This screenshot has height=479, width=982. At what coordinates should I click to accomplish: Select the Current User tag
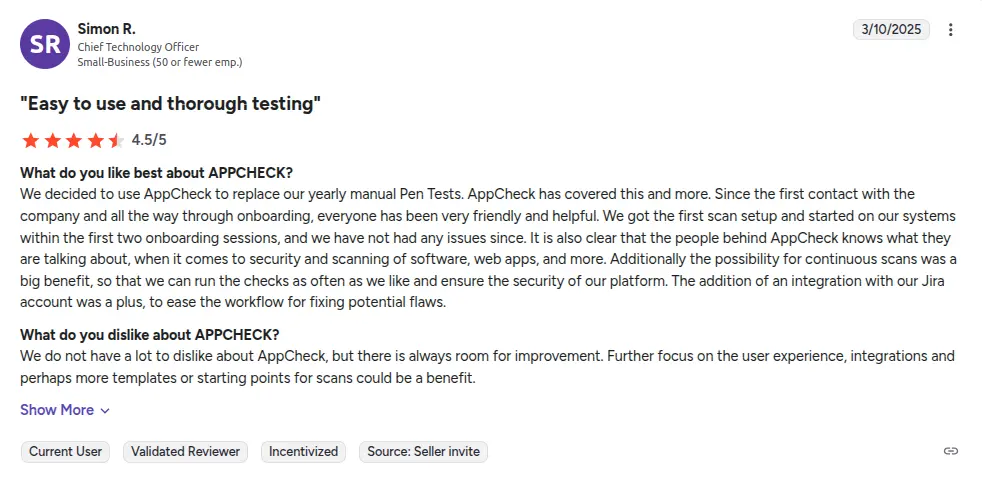(65, 452)
